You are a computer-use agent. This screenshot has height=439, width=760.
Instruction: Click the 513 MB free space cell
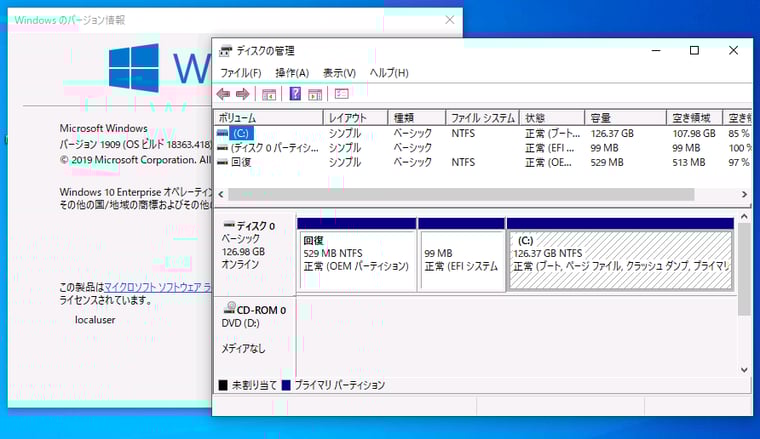[688, 162]
